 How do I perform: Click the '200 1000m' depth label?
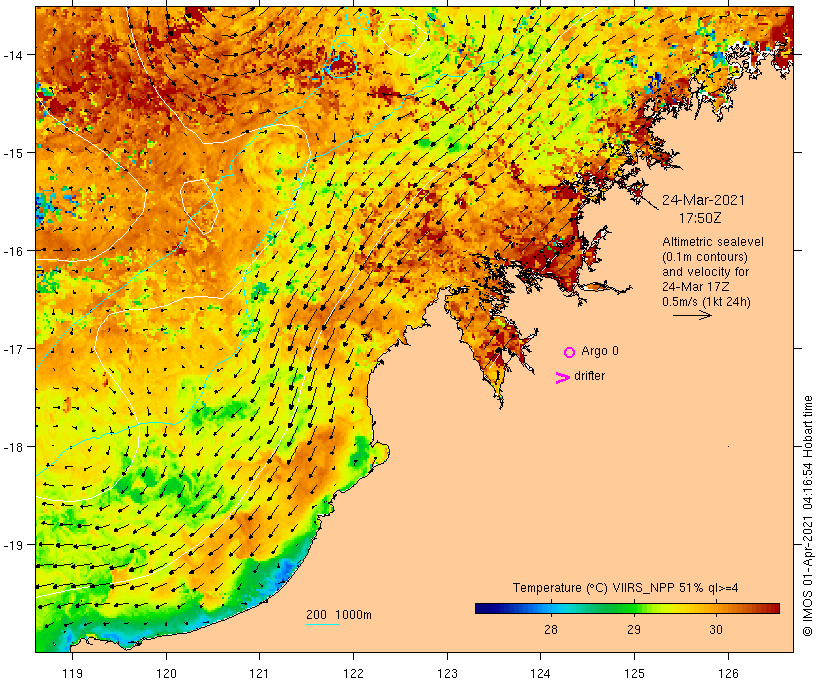(339, 615)
